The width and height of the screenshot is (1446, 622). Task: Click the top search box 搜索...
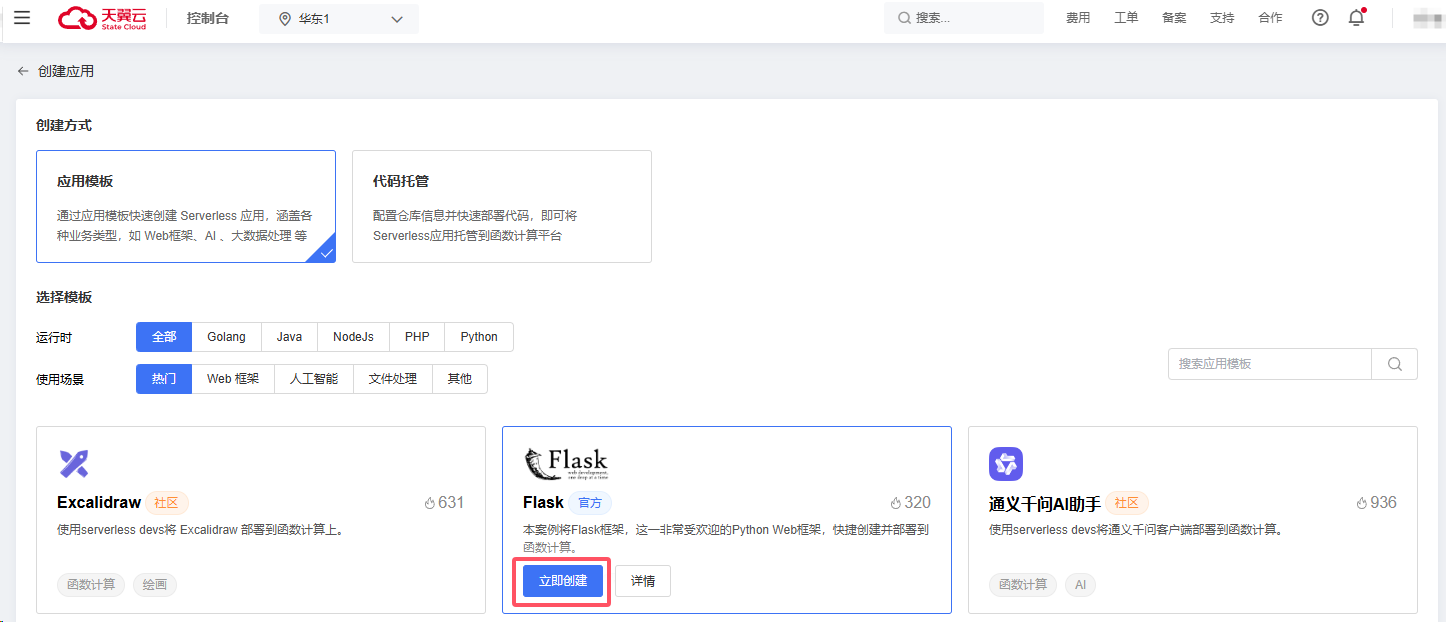coord(964,18)
